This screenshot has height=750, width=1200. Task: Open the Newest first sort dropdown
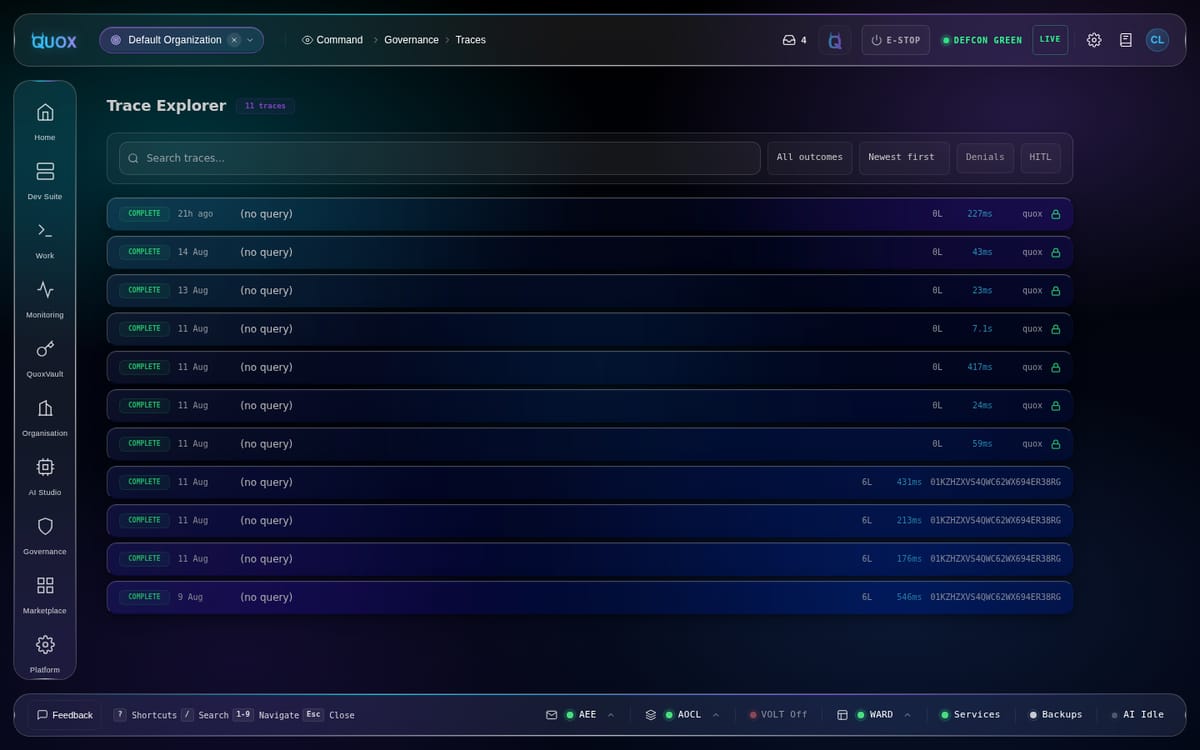(904, 158)
